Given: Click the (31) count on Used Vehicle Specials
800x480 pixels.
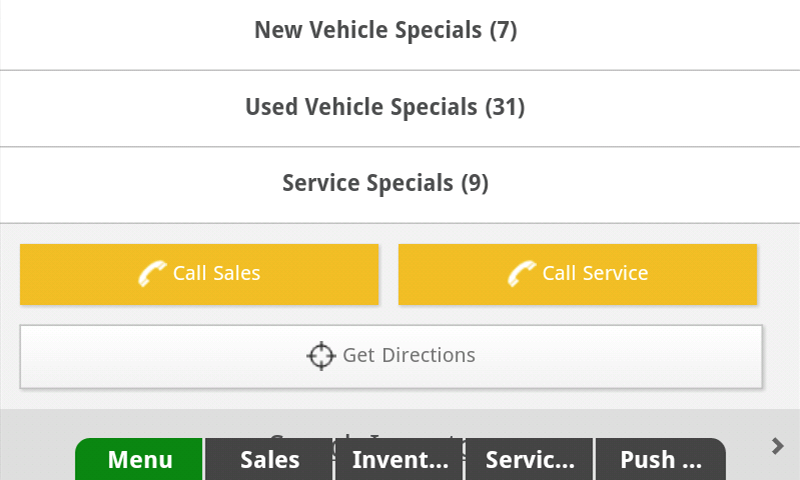Looking at the screenshot, I should [x=505, y=107].
